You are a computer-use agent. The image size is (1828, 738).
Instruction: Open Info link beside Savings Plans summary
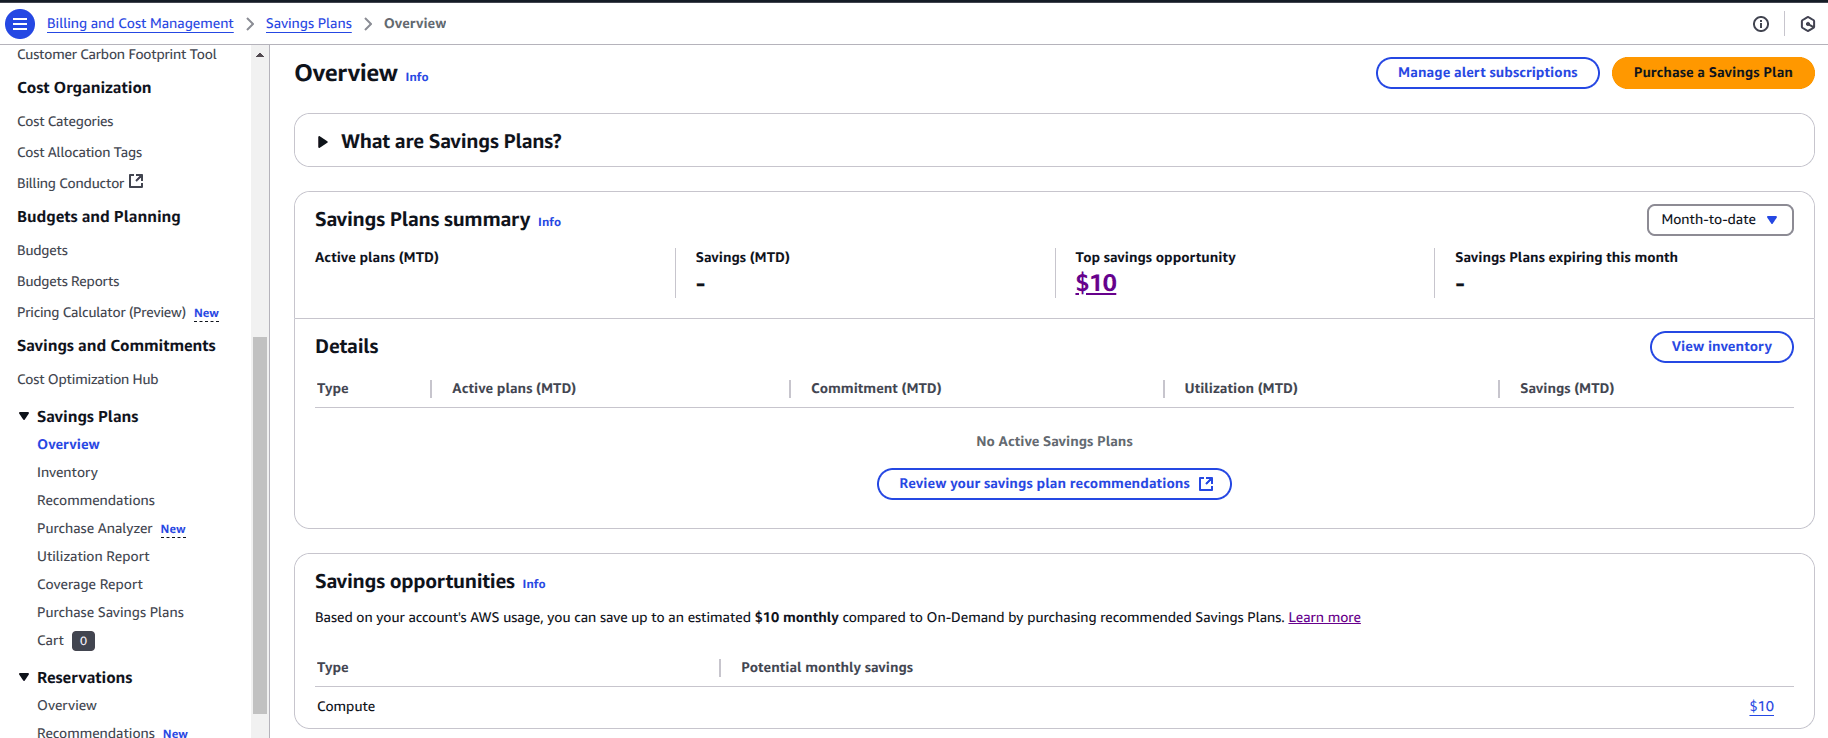pos(549,222)
